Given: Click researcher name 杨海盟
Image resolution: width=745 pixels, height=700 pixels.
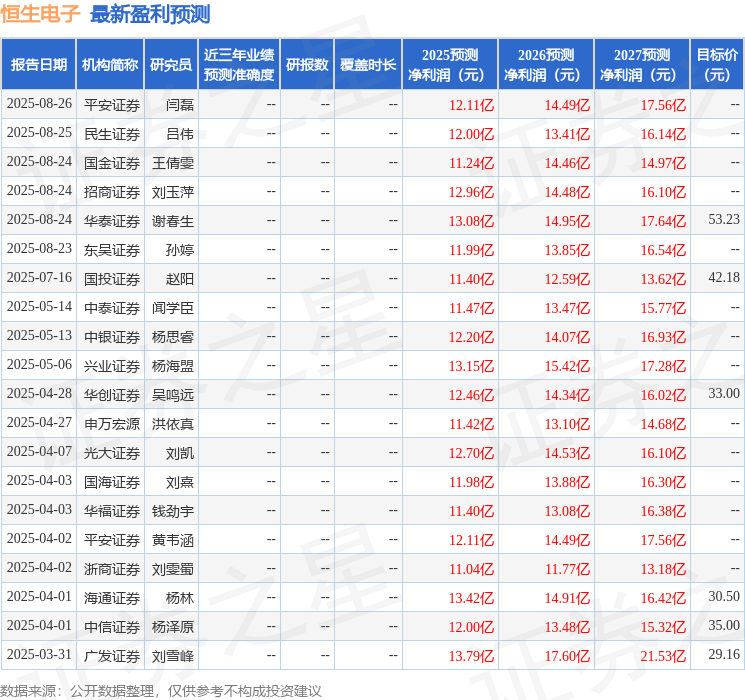Looking at the screenshot, I should (173, 366).
